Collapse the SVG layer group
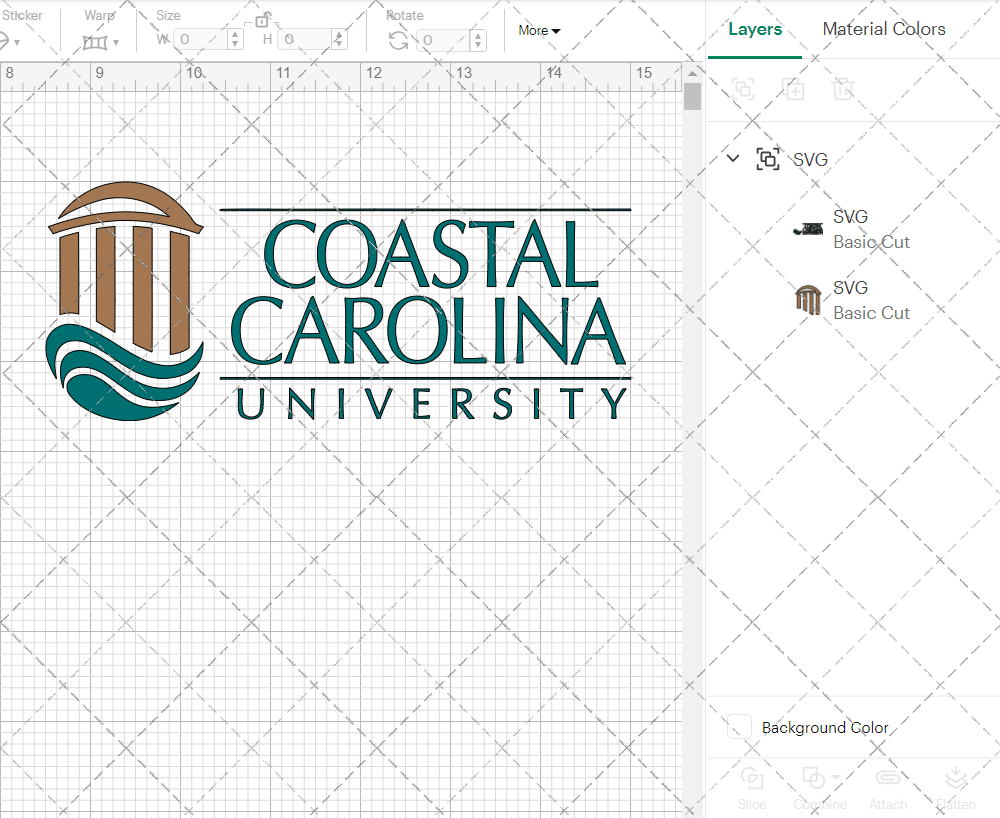 (733, 158)
